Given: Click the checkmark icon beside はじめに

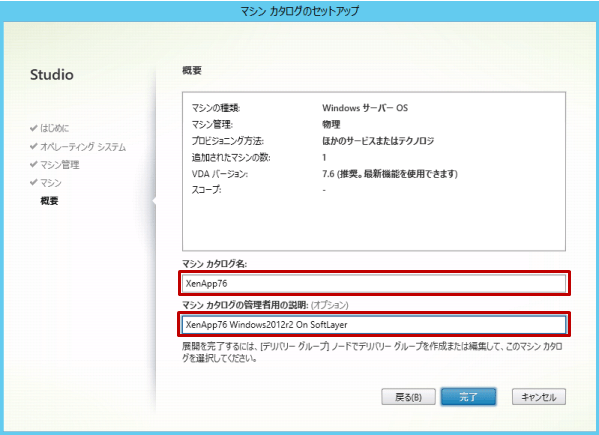Looking at the screenshot, I should (x=34, y=128).
